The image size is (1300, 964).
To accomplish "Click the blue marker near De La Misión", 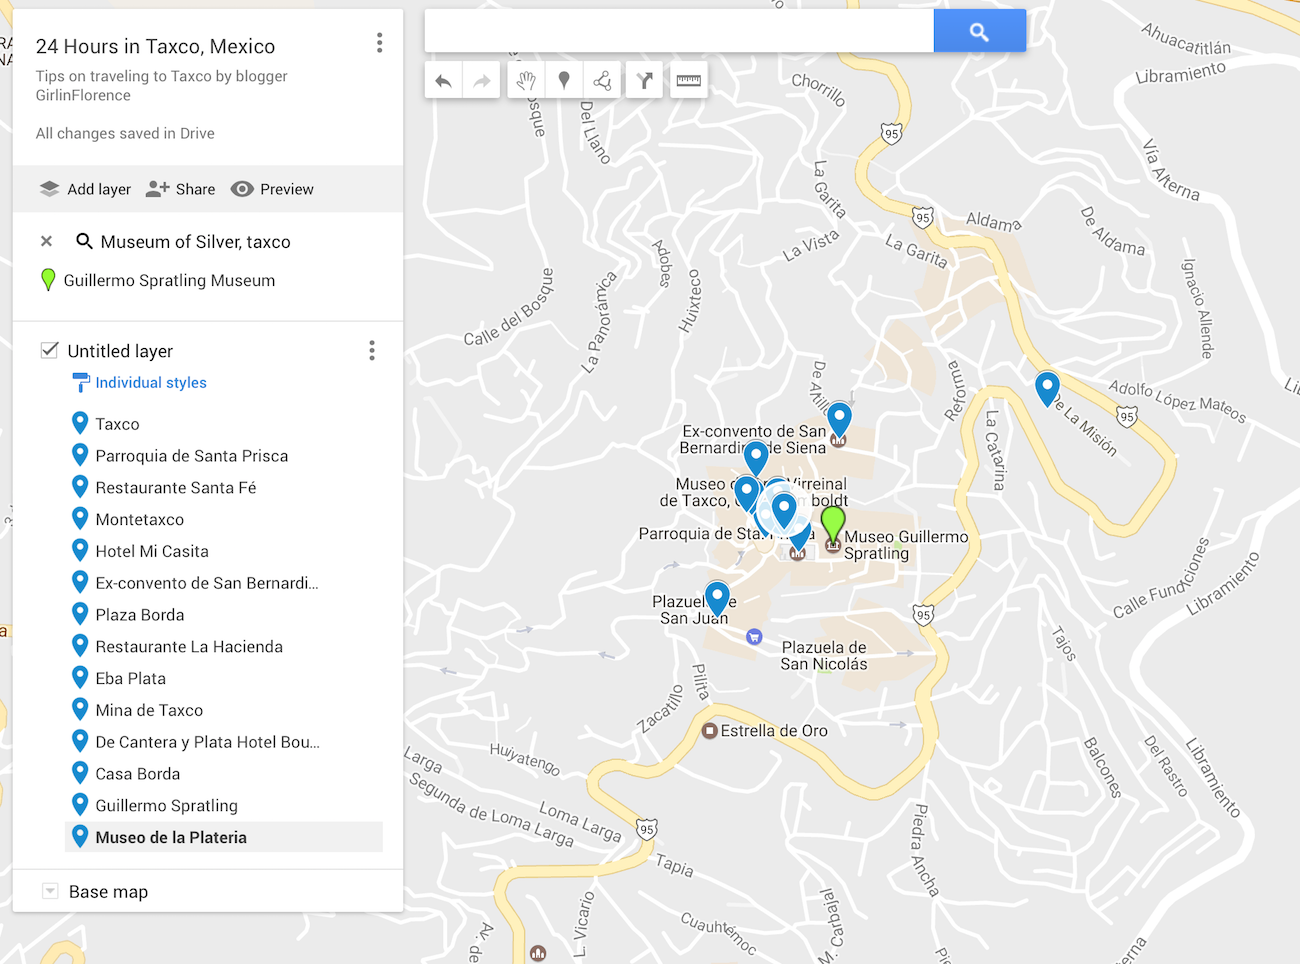I will click(1047, 388).
